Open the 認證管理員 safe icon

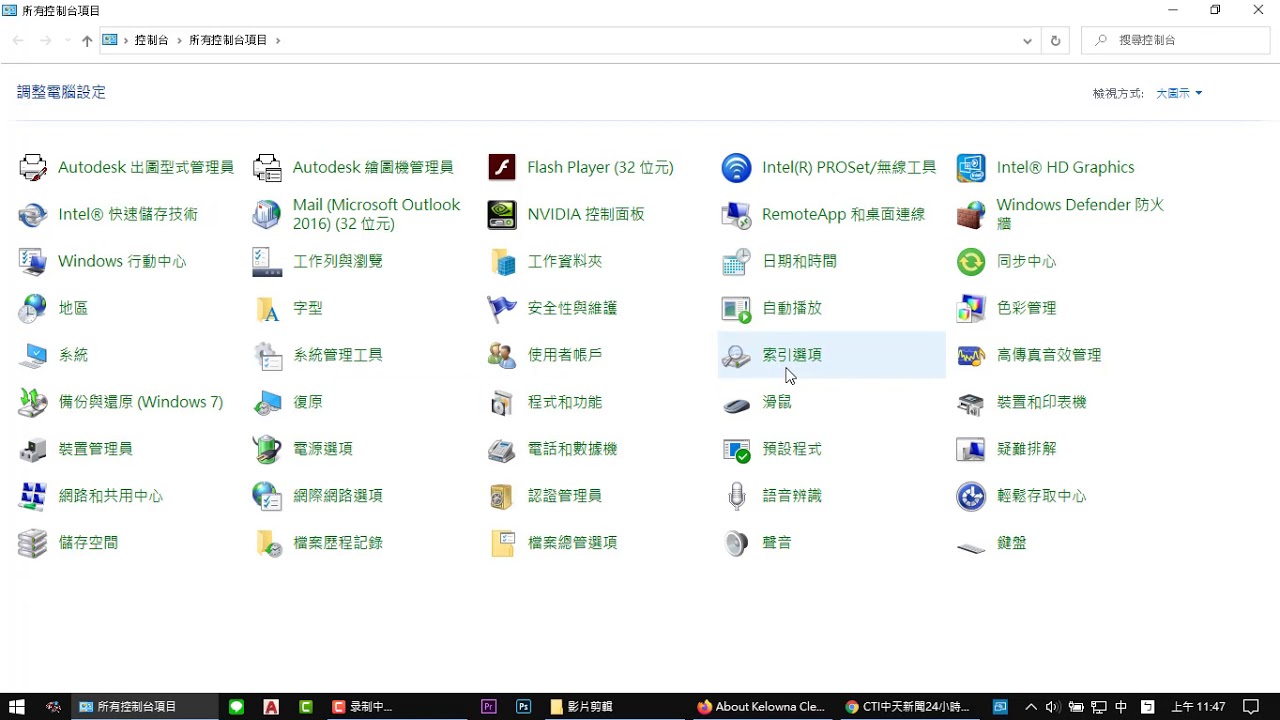coord(502,496)
